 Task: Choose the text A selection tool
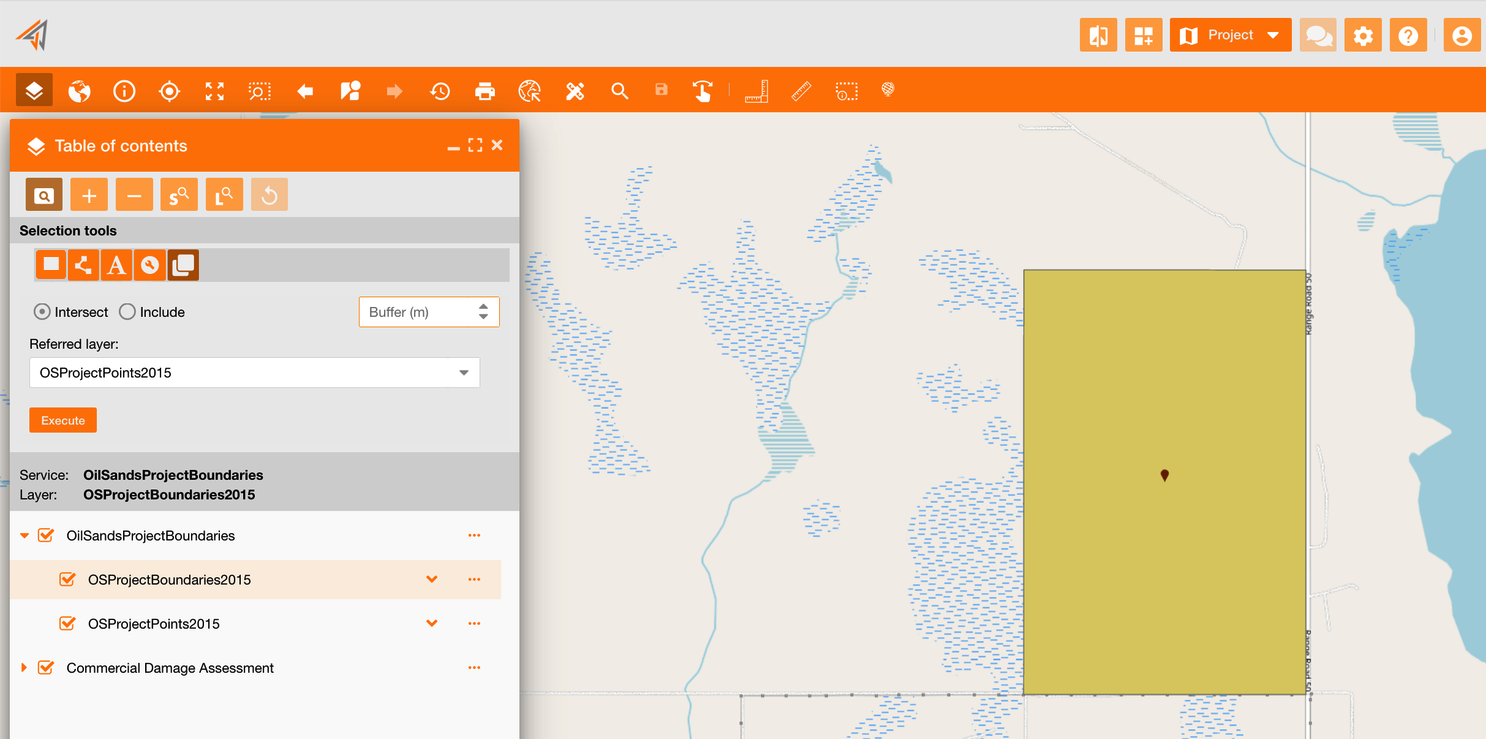tap(117, 265)
